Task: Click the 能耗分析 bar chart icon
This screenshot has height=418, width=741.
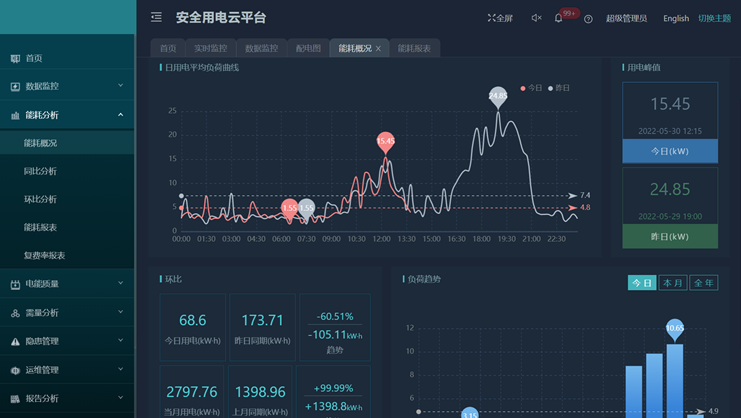Action: 15,115
